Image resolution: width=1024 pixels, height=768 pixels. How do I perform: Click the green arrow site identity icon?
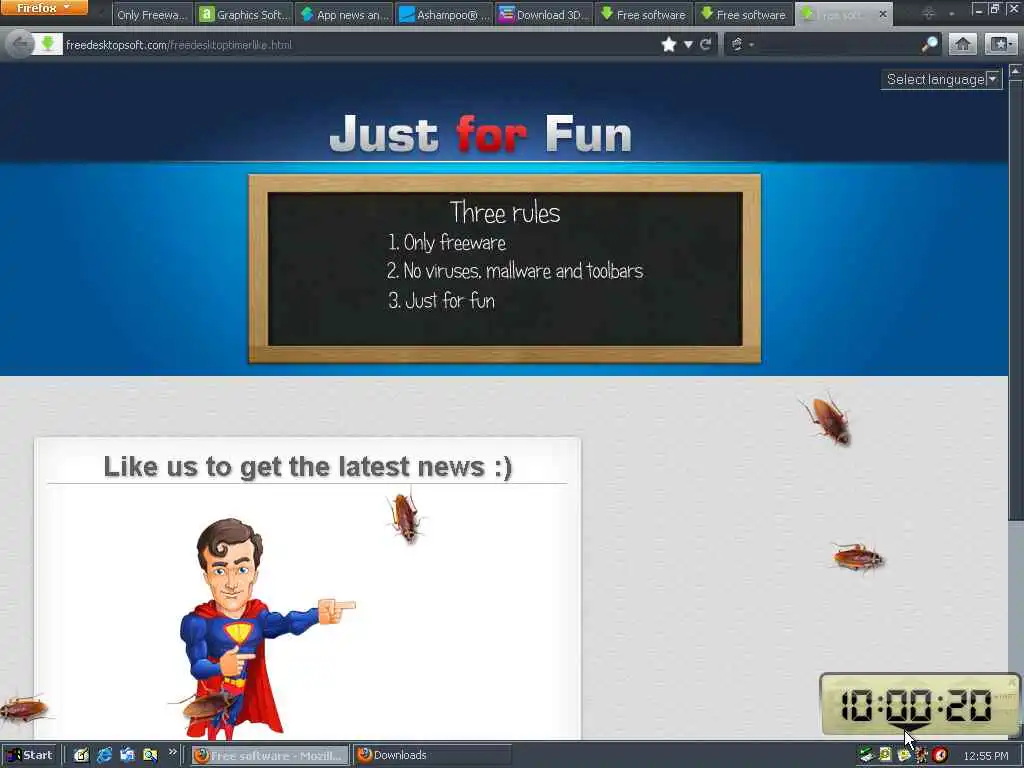coord(48,44)
